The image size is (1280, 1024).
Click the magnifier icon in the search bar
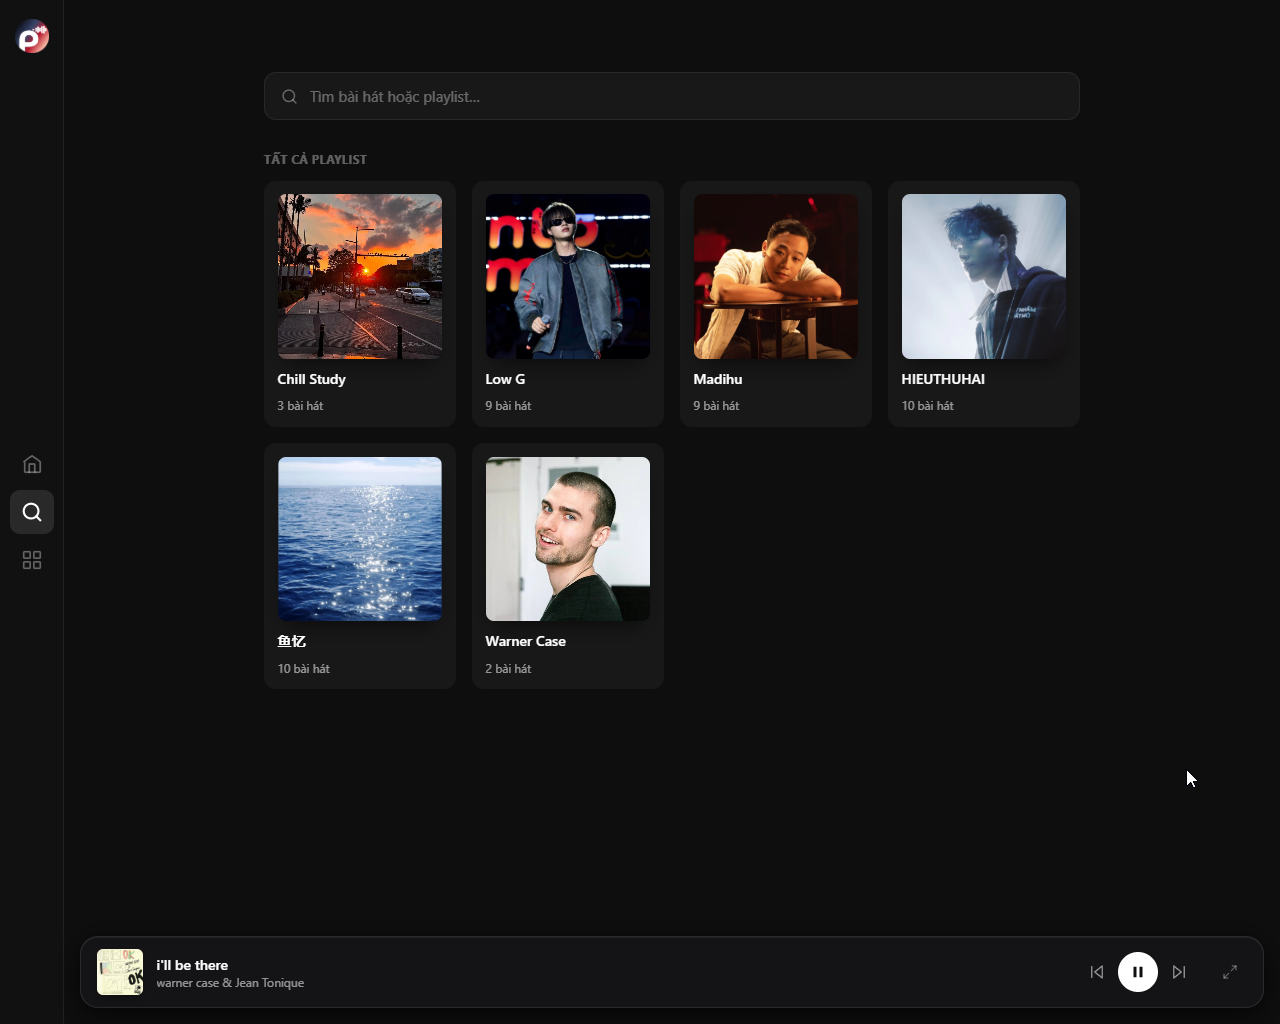pyautogui.click(x=289, y=96)
